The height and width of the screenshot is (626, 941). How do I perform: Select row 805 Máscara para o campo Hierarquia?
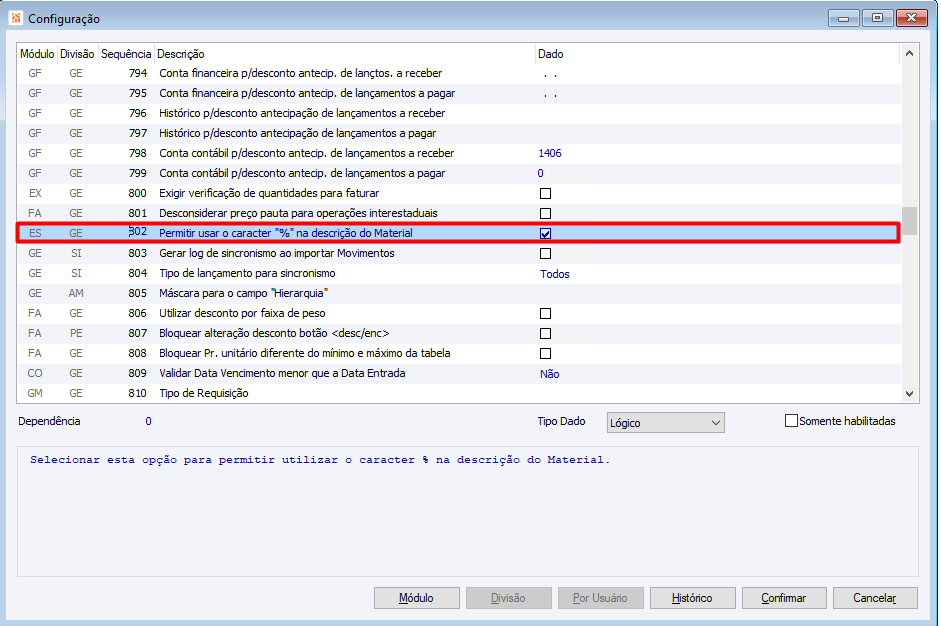459,293
